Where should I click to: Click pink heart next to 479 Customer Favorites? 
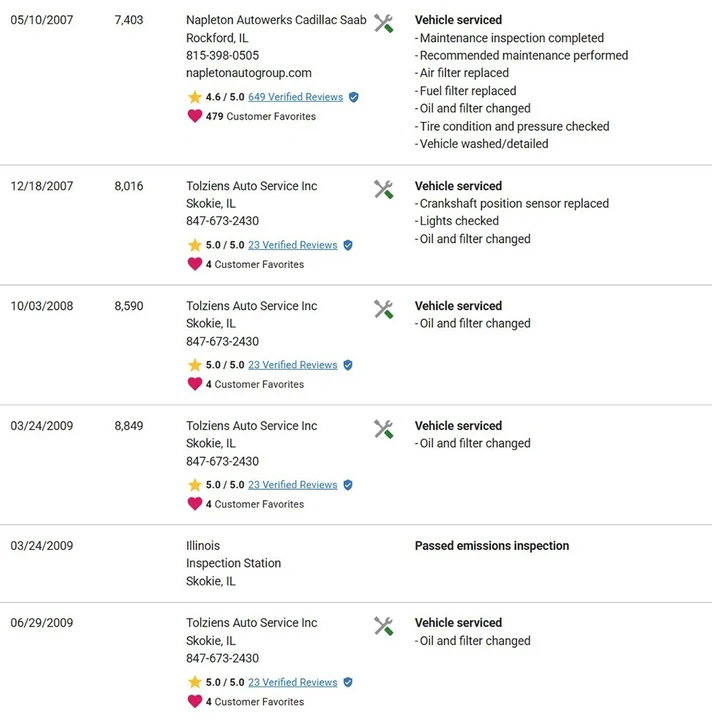[195, 116]
